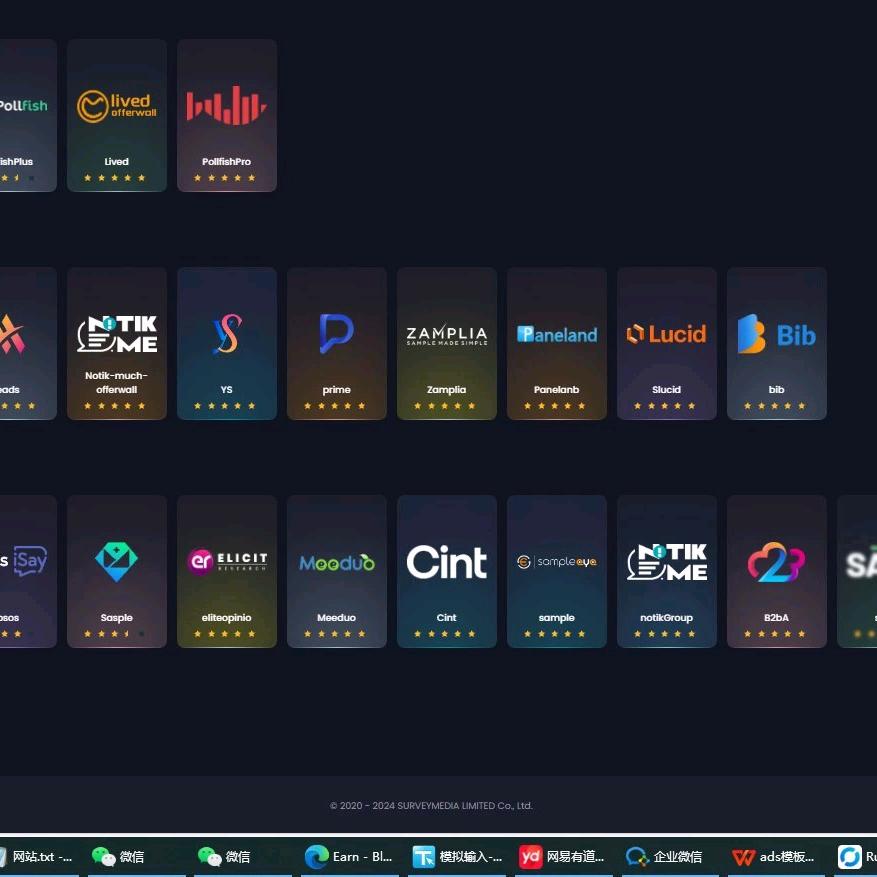This screenshot has width=877, height=877.
Task: Open the PollfishPro red bars logo
Action: (x=227, y=106)
